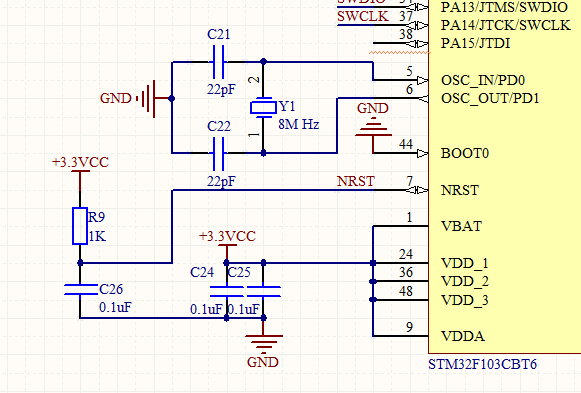Click 0.1uF value of C26

(x=115, y=307)
